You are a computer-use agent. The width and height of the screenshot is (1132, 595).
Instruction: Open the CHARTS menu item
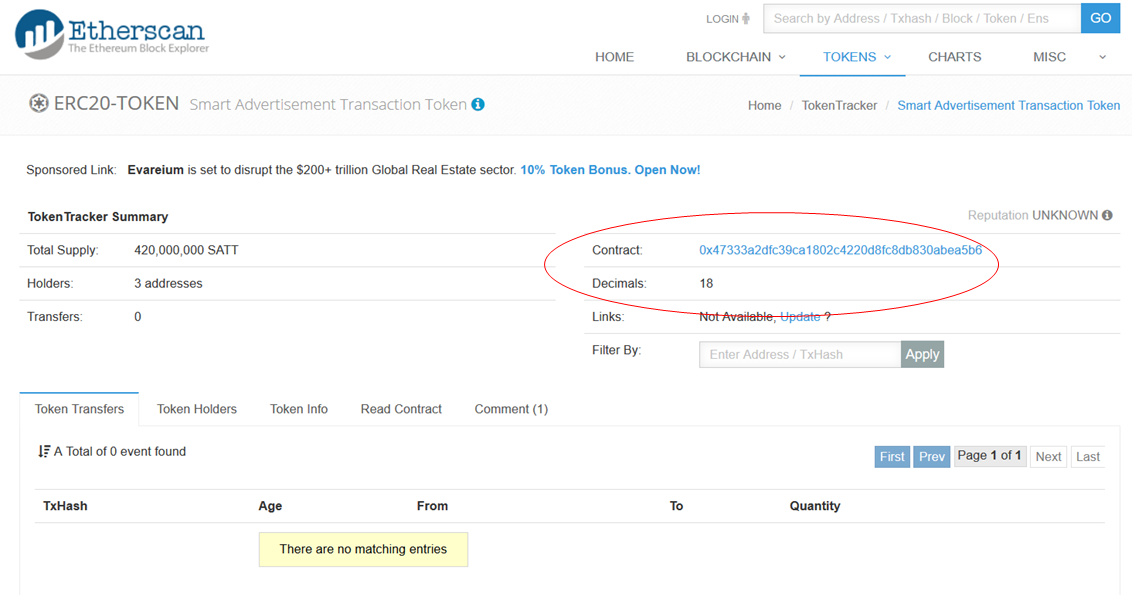click(x=954, y=57)
